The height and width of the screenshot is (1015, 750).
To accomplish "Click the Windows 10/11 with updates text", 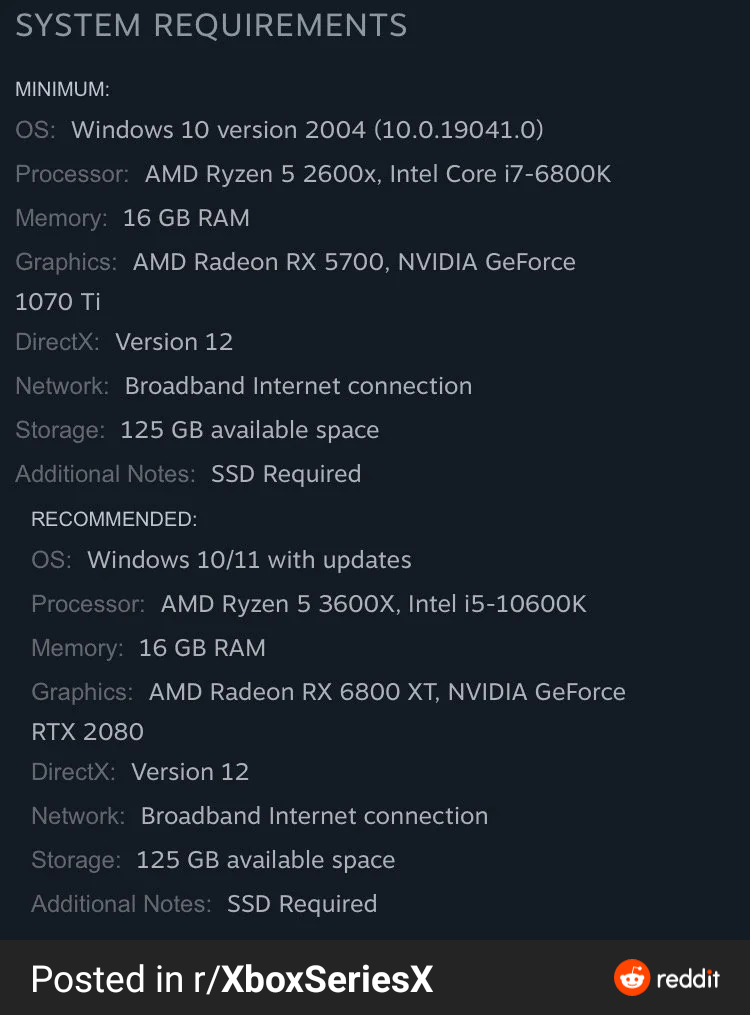I will pos(249,560).
